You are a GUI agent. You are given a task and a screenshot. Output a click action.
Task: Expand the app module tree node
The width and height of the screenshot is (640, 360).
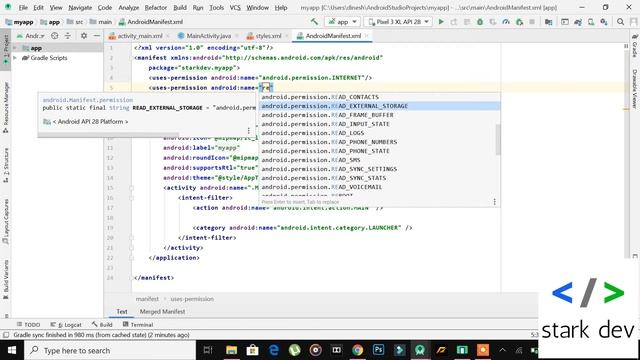click(x=16, y=48)
